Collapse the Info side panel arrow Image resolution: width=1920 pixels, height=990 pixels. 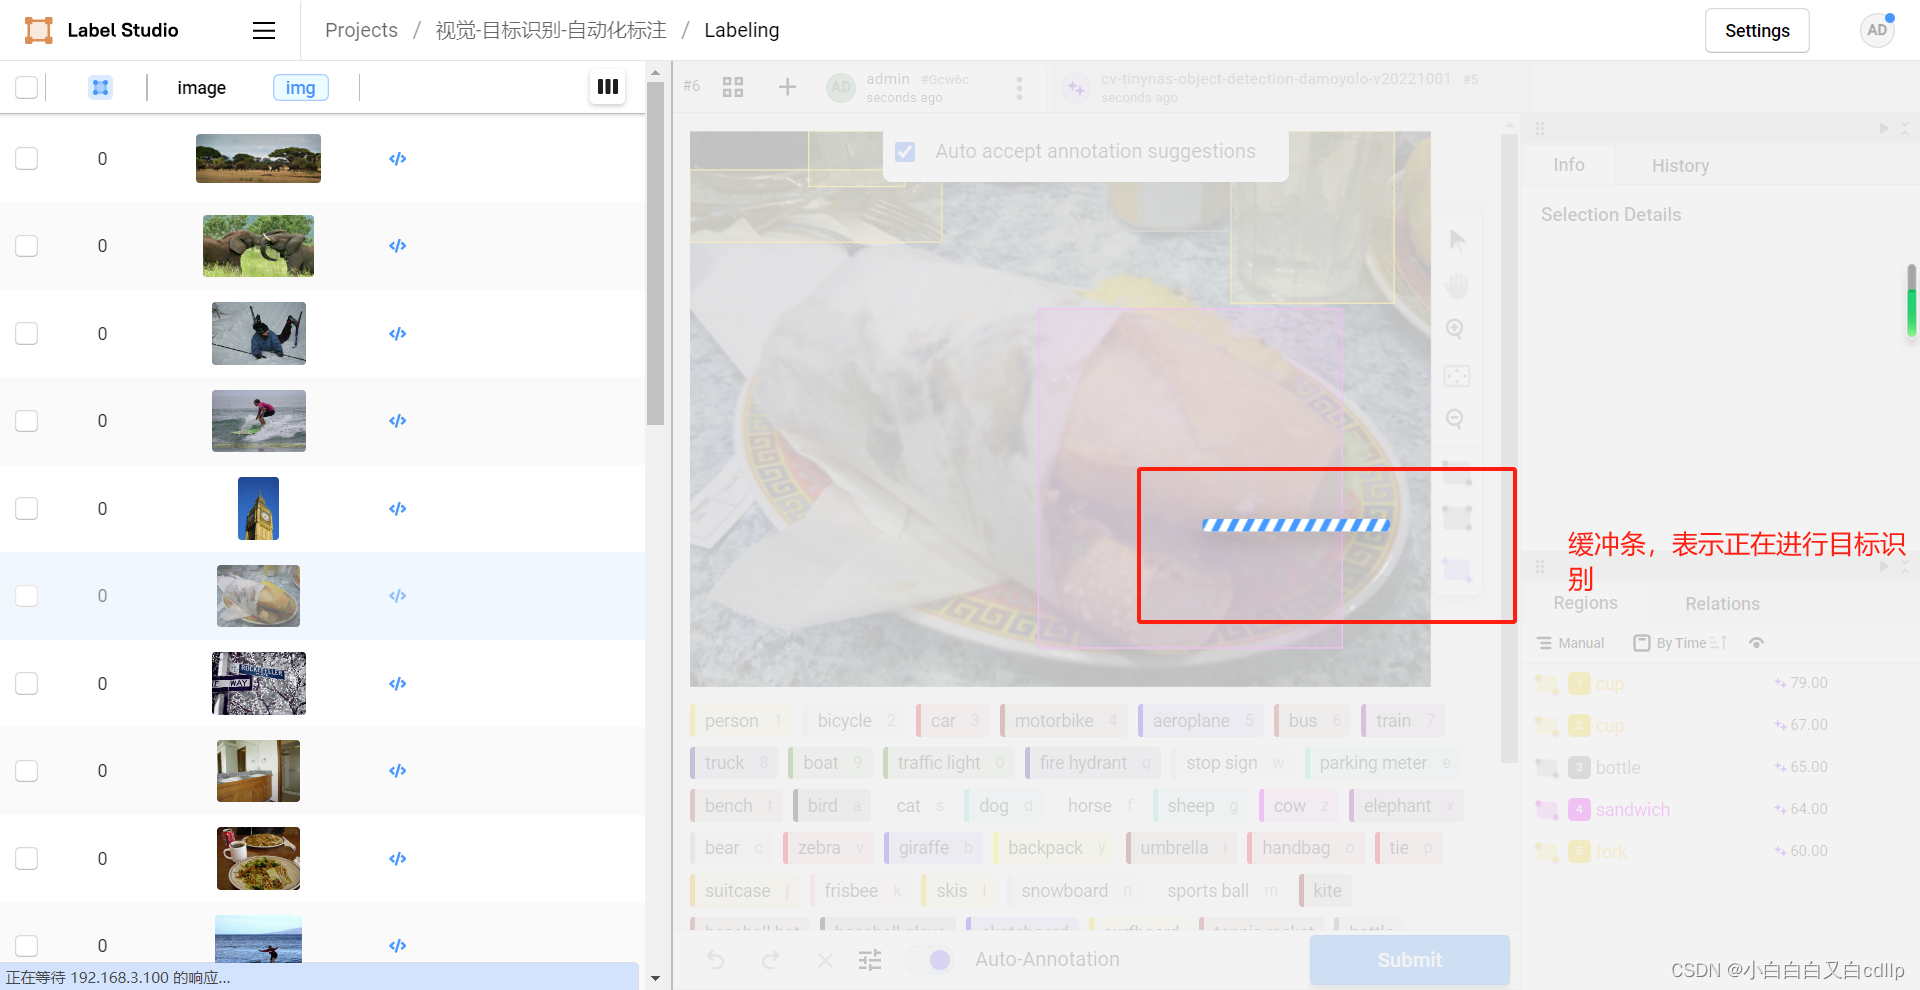coord(1884,128)
